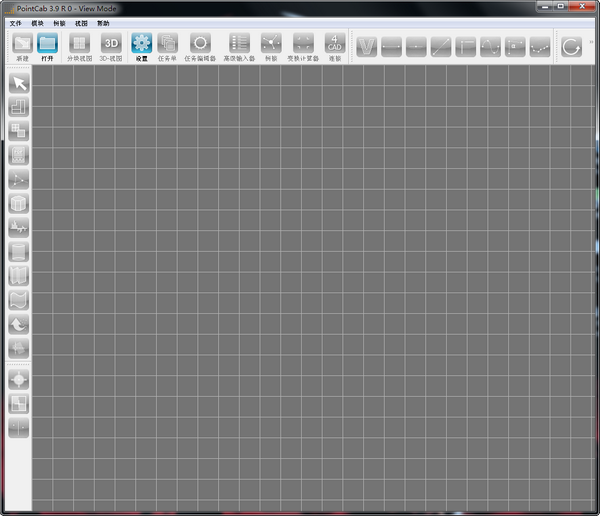Viewport: 600px width, 516px height.
Task: Select the sine curve spline tool
Action: tap(490, 47)
